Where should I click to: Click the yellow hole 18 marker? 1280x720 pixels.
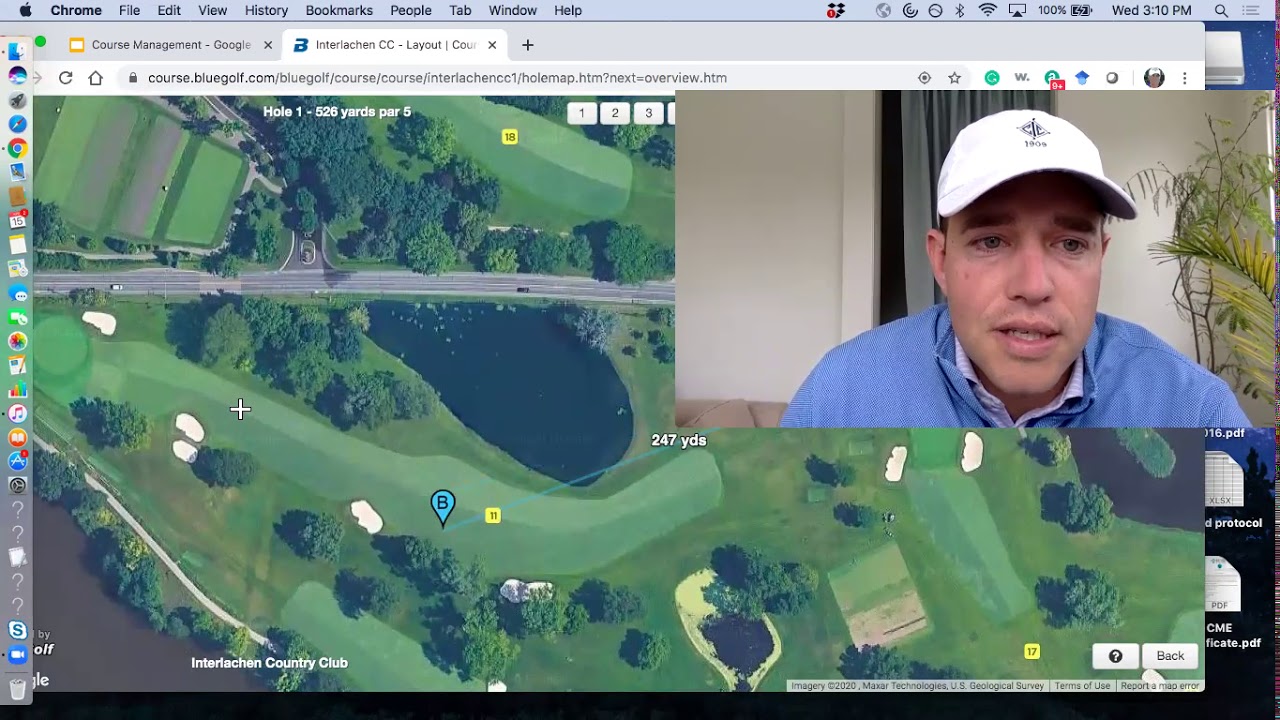pos(510,137)
